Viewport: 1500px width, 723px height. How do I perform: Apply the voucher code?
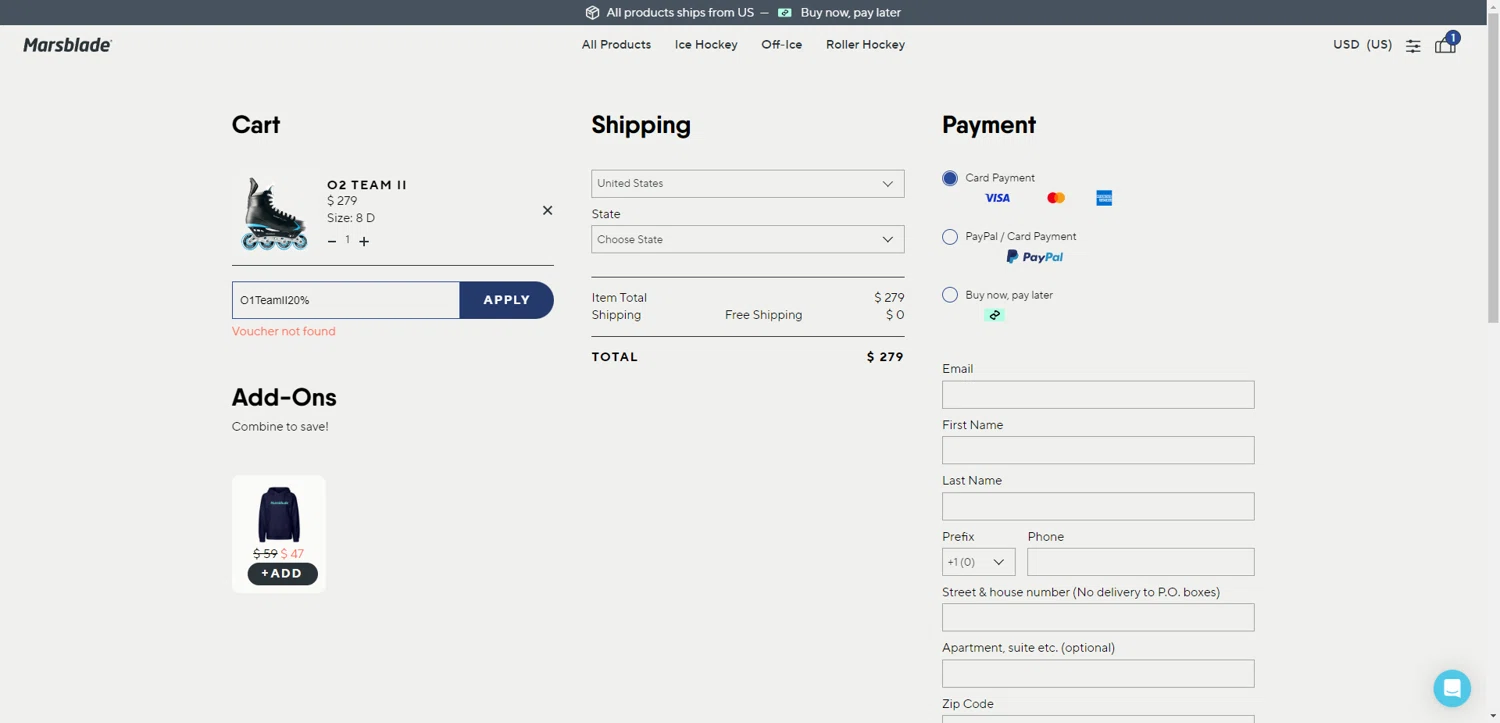[507, 300]
